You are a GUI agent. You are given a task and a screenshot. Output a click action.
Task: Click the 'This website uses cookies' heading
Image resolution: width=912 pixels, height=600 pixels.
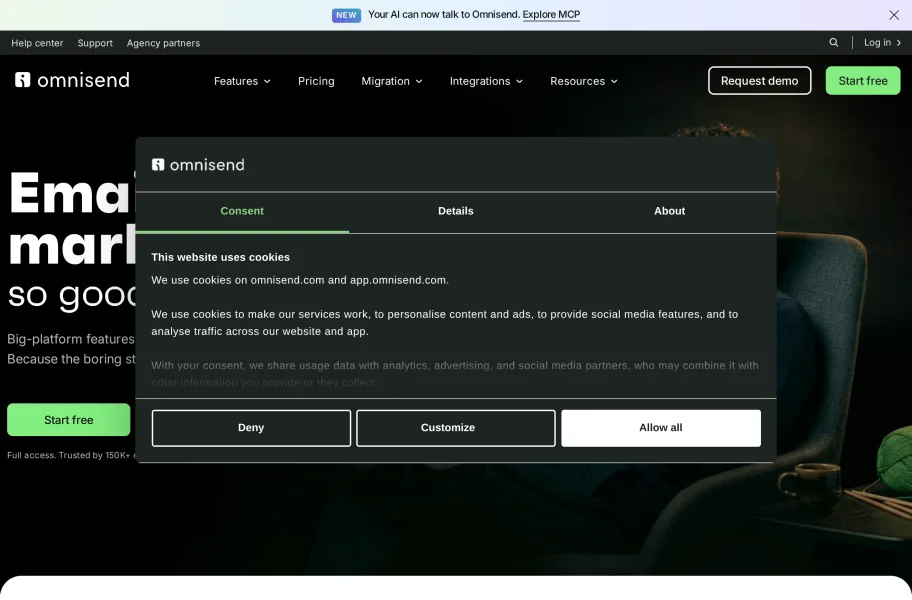pyautogui.click(x=220, y=258)
